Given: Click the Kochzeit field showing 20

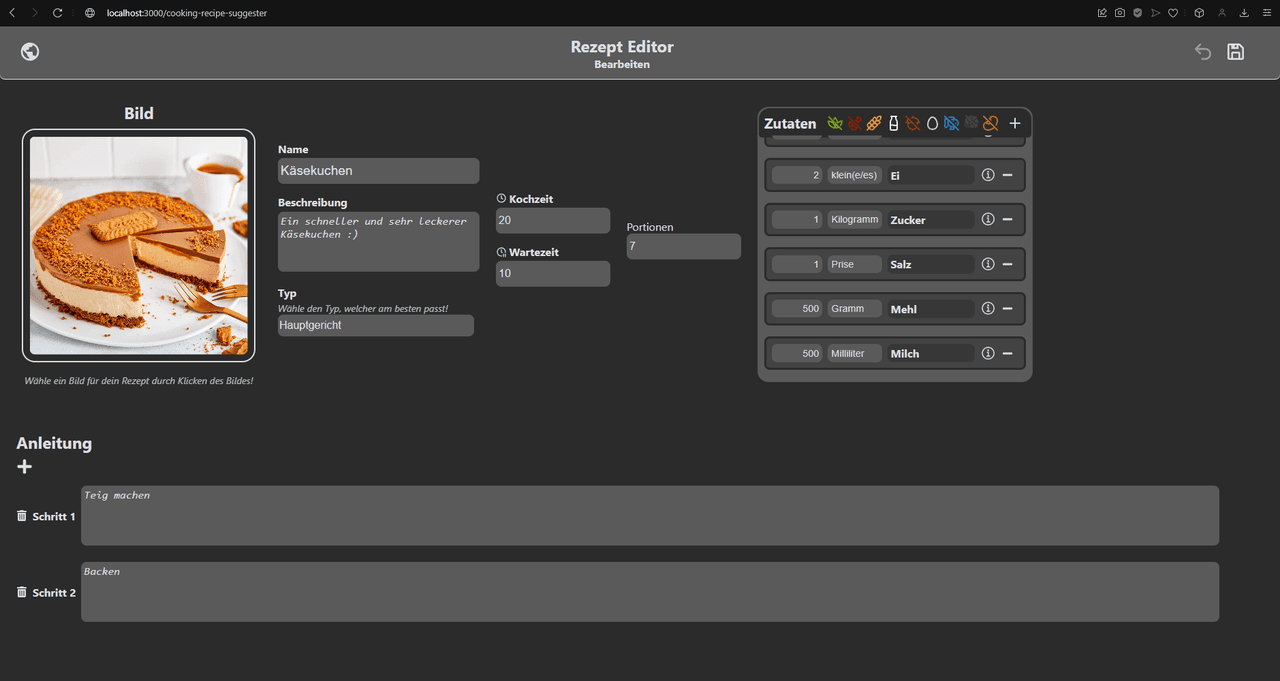Looking at the screenshot, I should click(x=552, y=220).
